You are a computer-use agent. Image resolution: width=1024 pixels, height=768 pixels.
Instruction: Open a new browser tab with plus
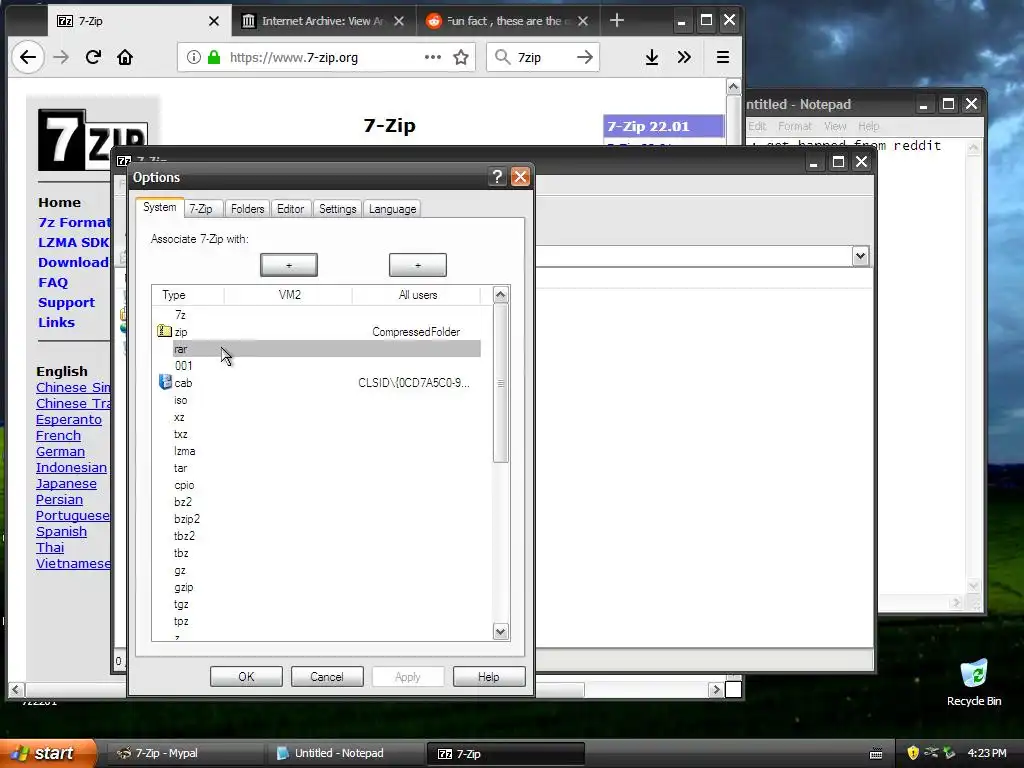pos(616,21)
